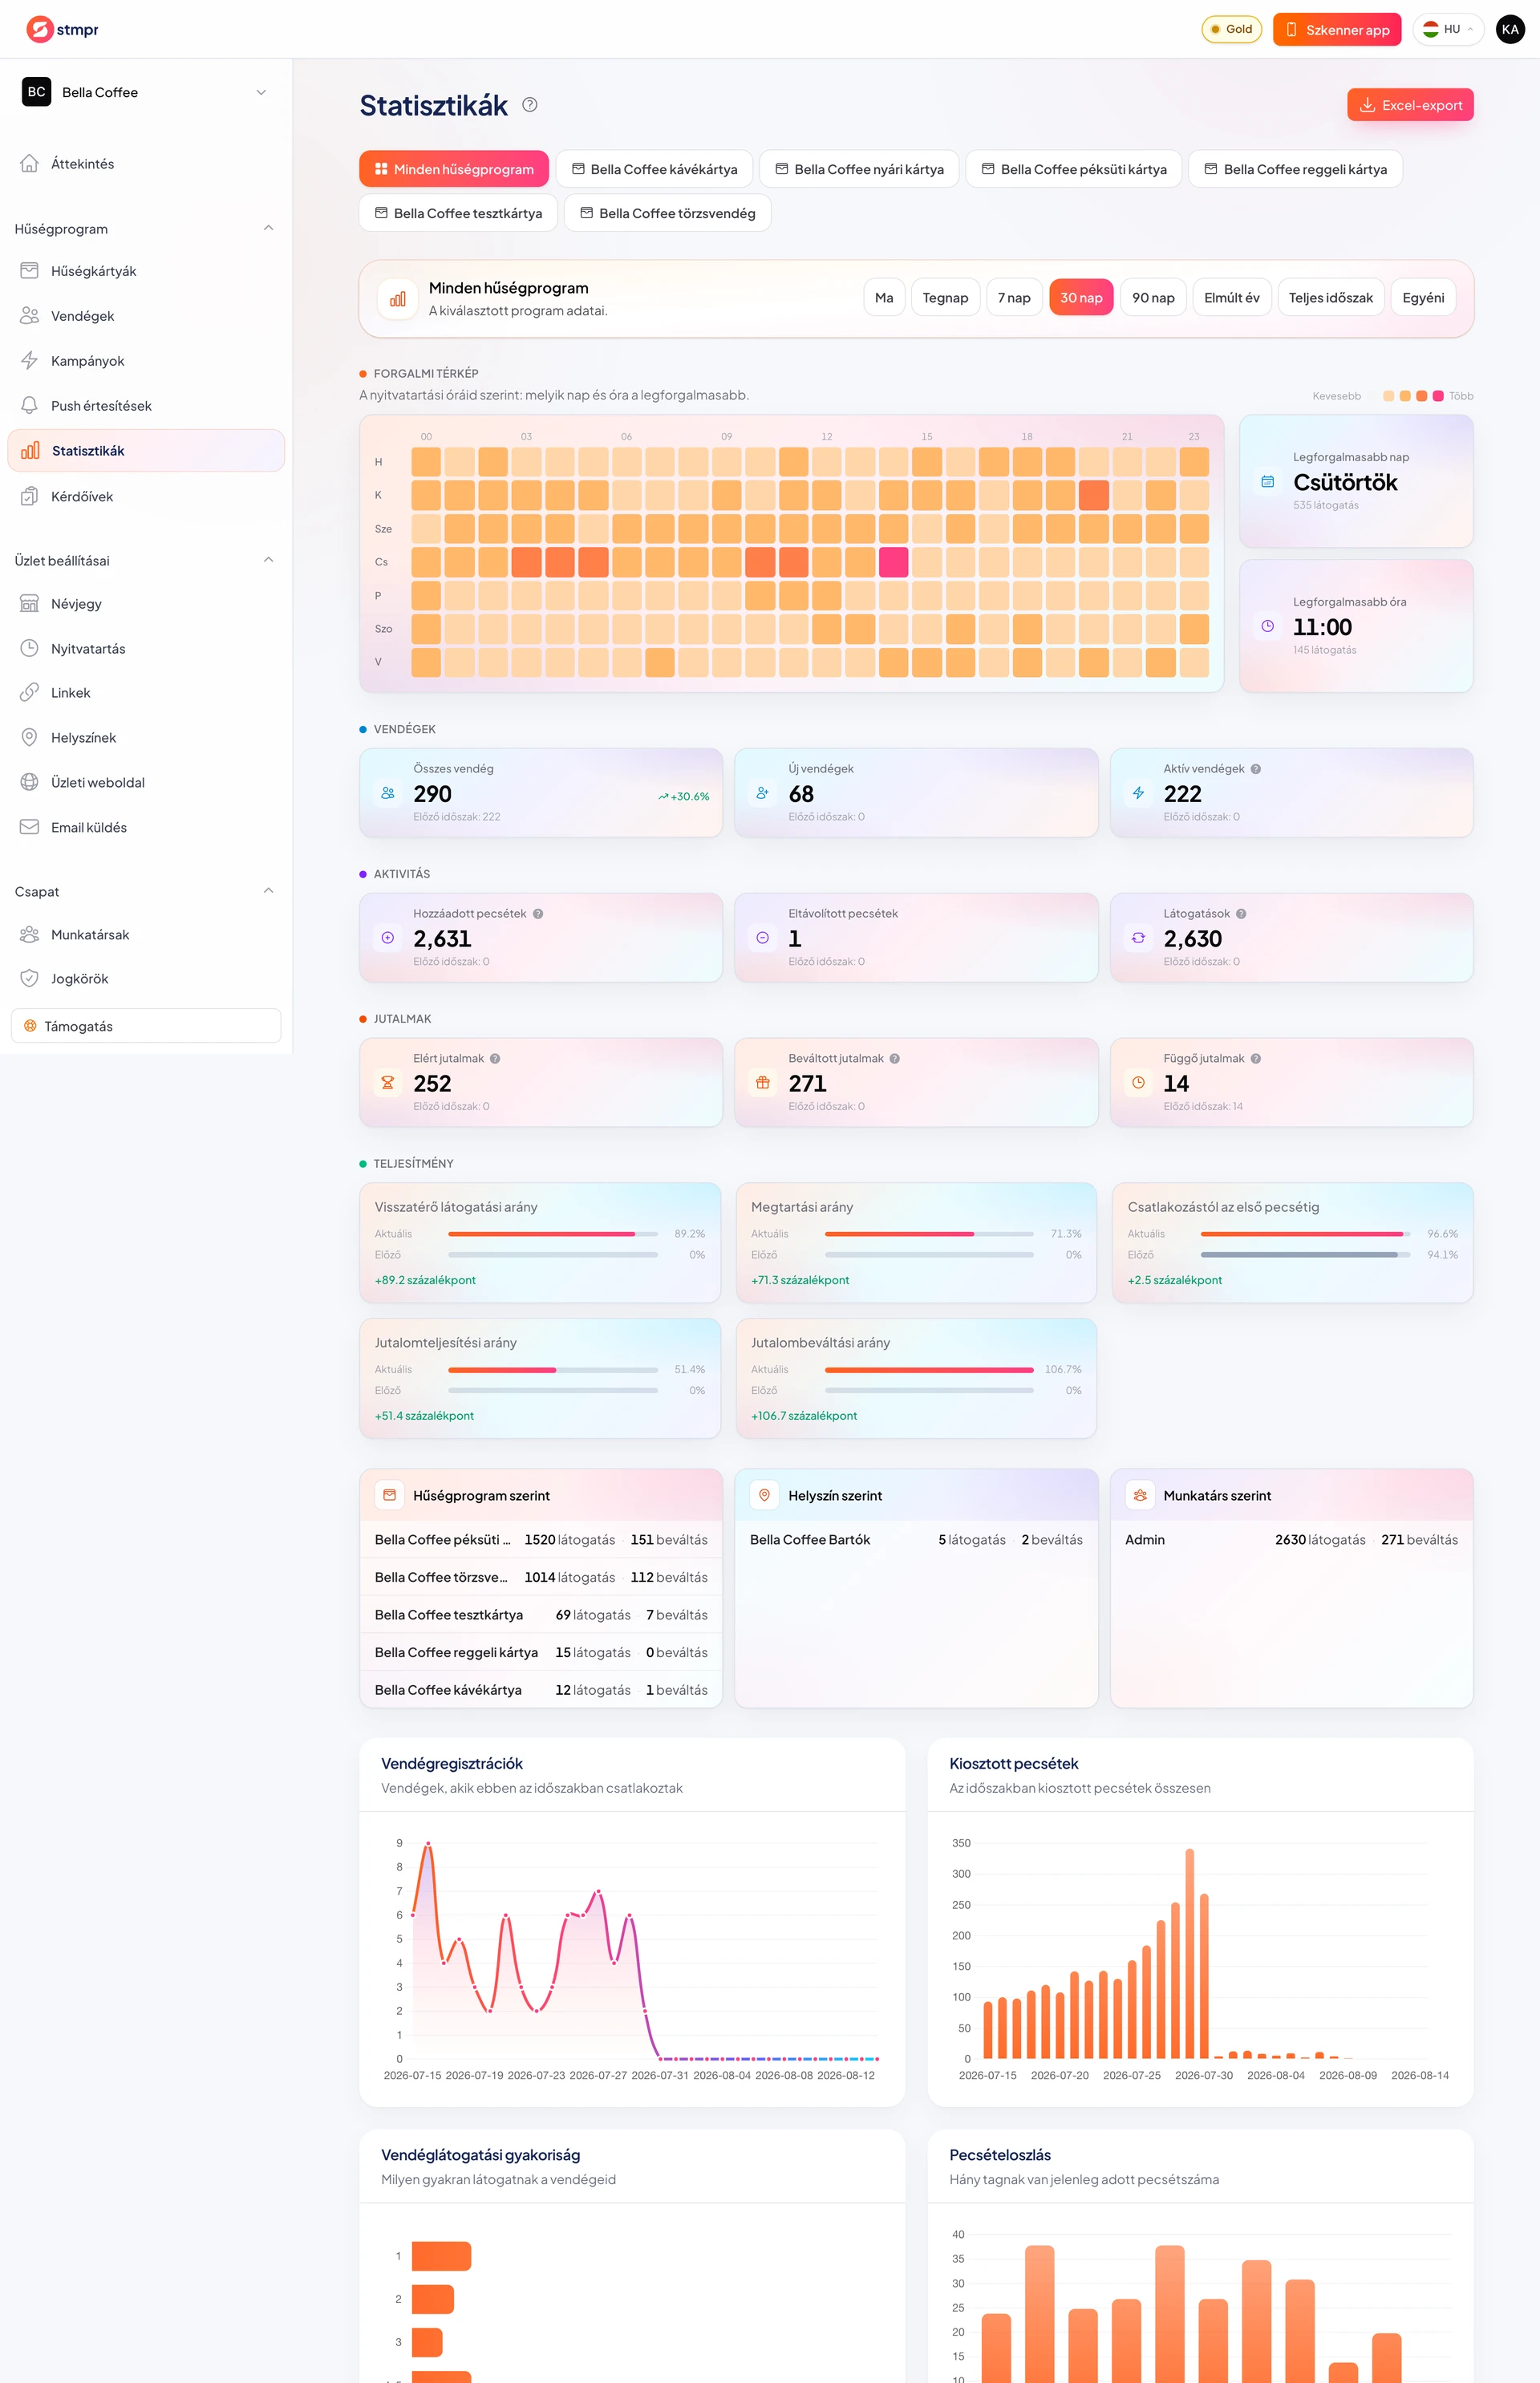
Task: Click the Bella Coffee tesztkártya program row
Action: [x=541, y=1615]
